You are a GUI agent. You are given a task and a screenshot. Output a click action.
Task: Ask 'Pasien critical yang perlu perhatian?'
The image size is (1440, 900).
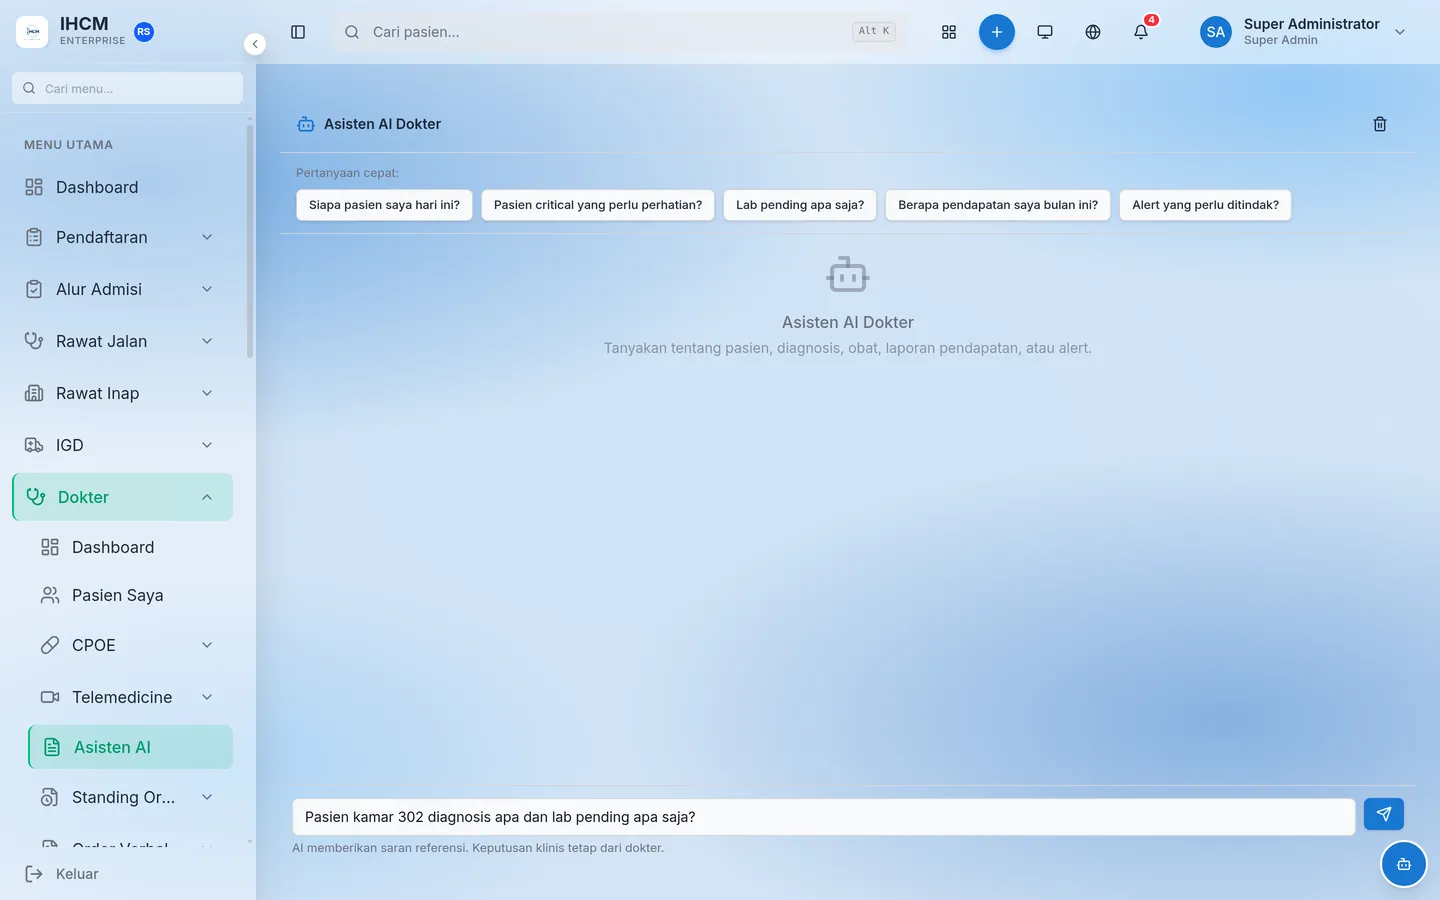tap(598, 205)
